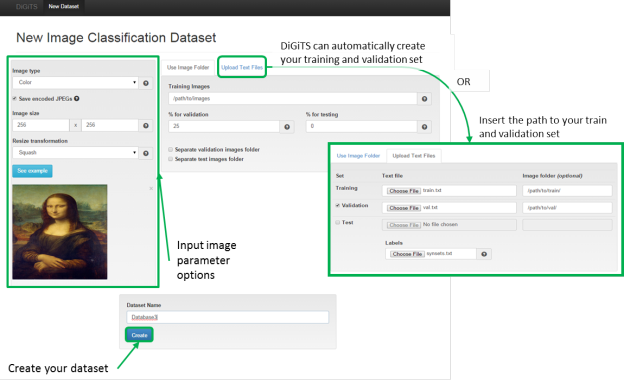This screenshot has width=624, height=383.
Task: Choose File for Labels synsets.txt
Action: pos(408,254)
